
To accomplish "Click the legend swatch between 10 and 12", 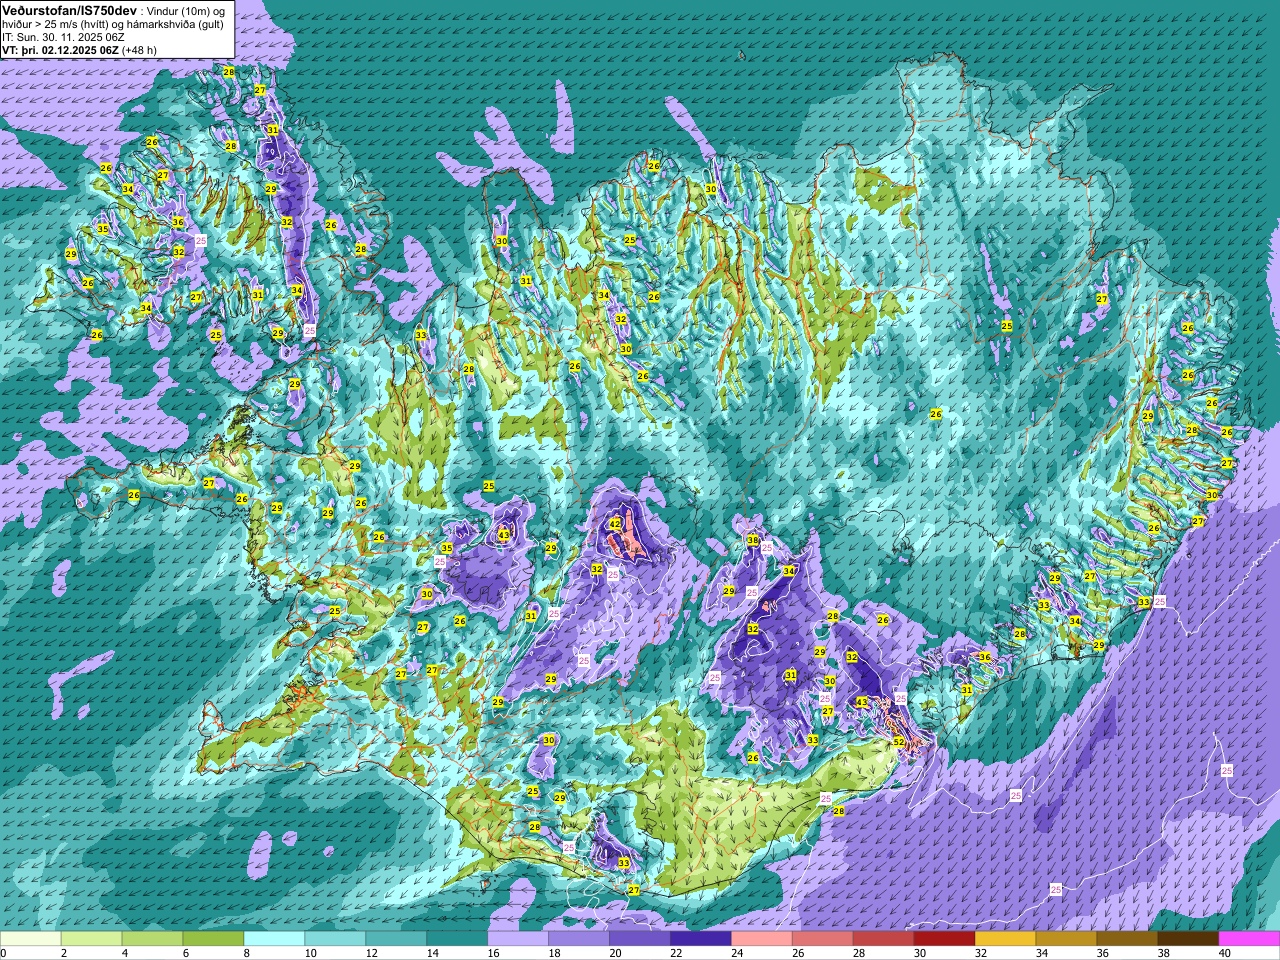I will pos(336,939).
